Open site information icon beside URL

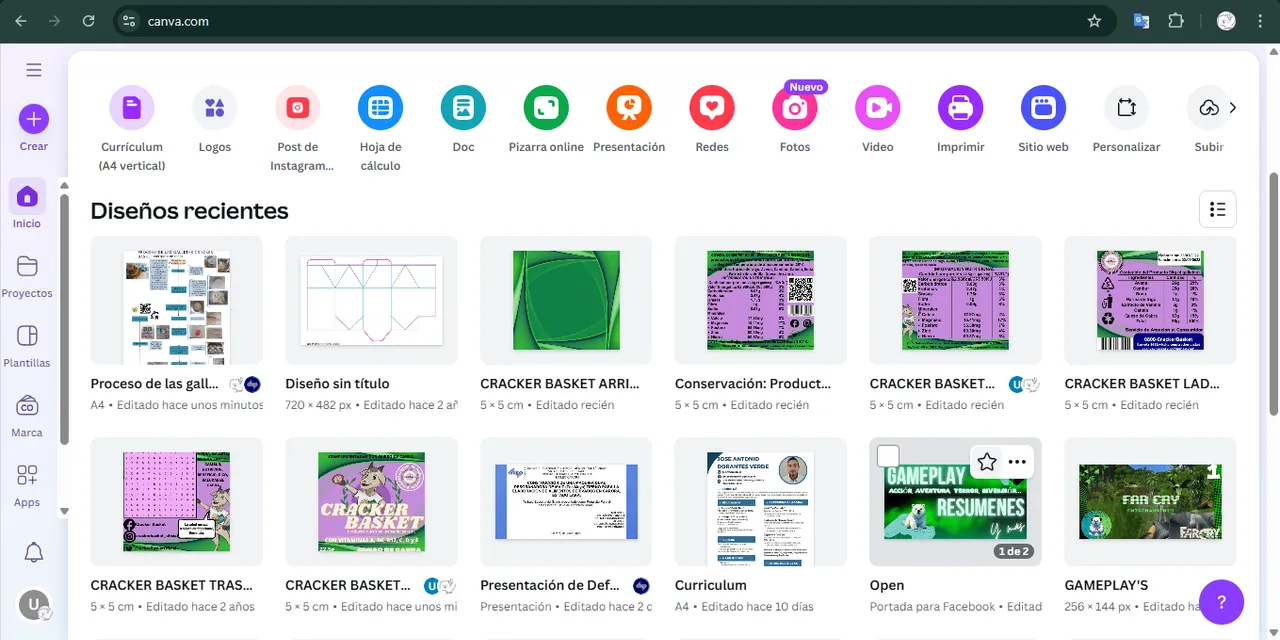pos(128,21)
